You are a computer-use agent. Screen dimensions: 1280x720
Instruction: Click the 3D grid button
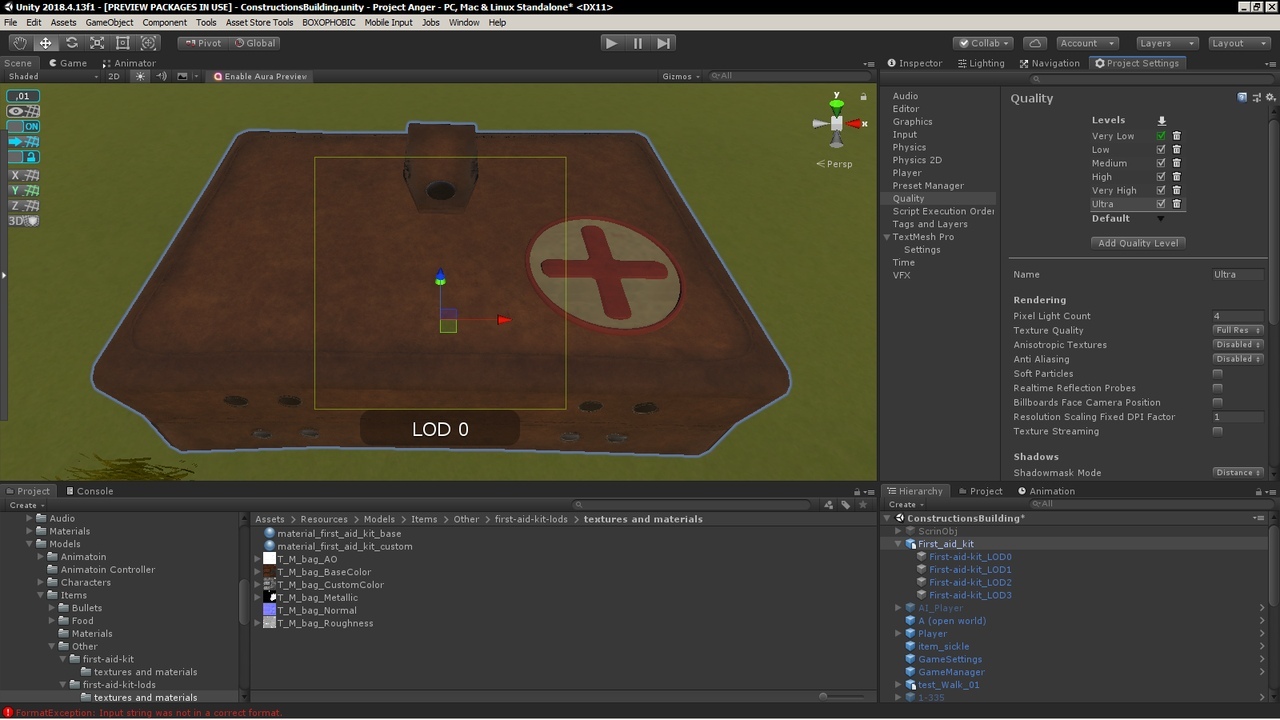click(23, 221)
